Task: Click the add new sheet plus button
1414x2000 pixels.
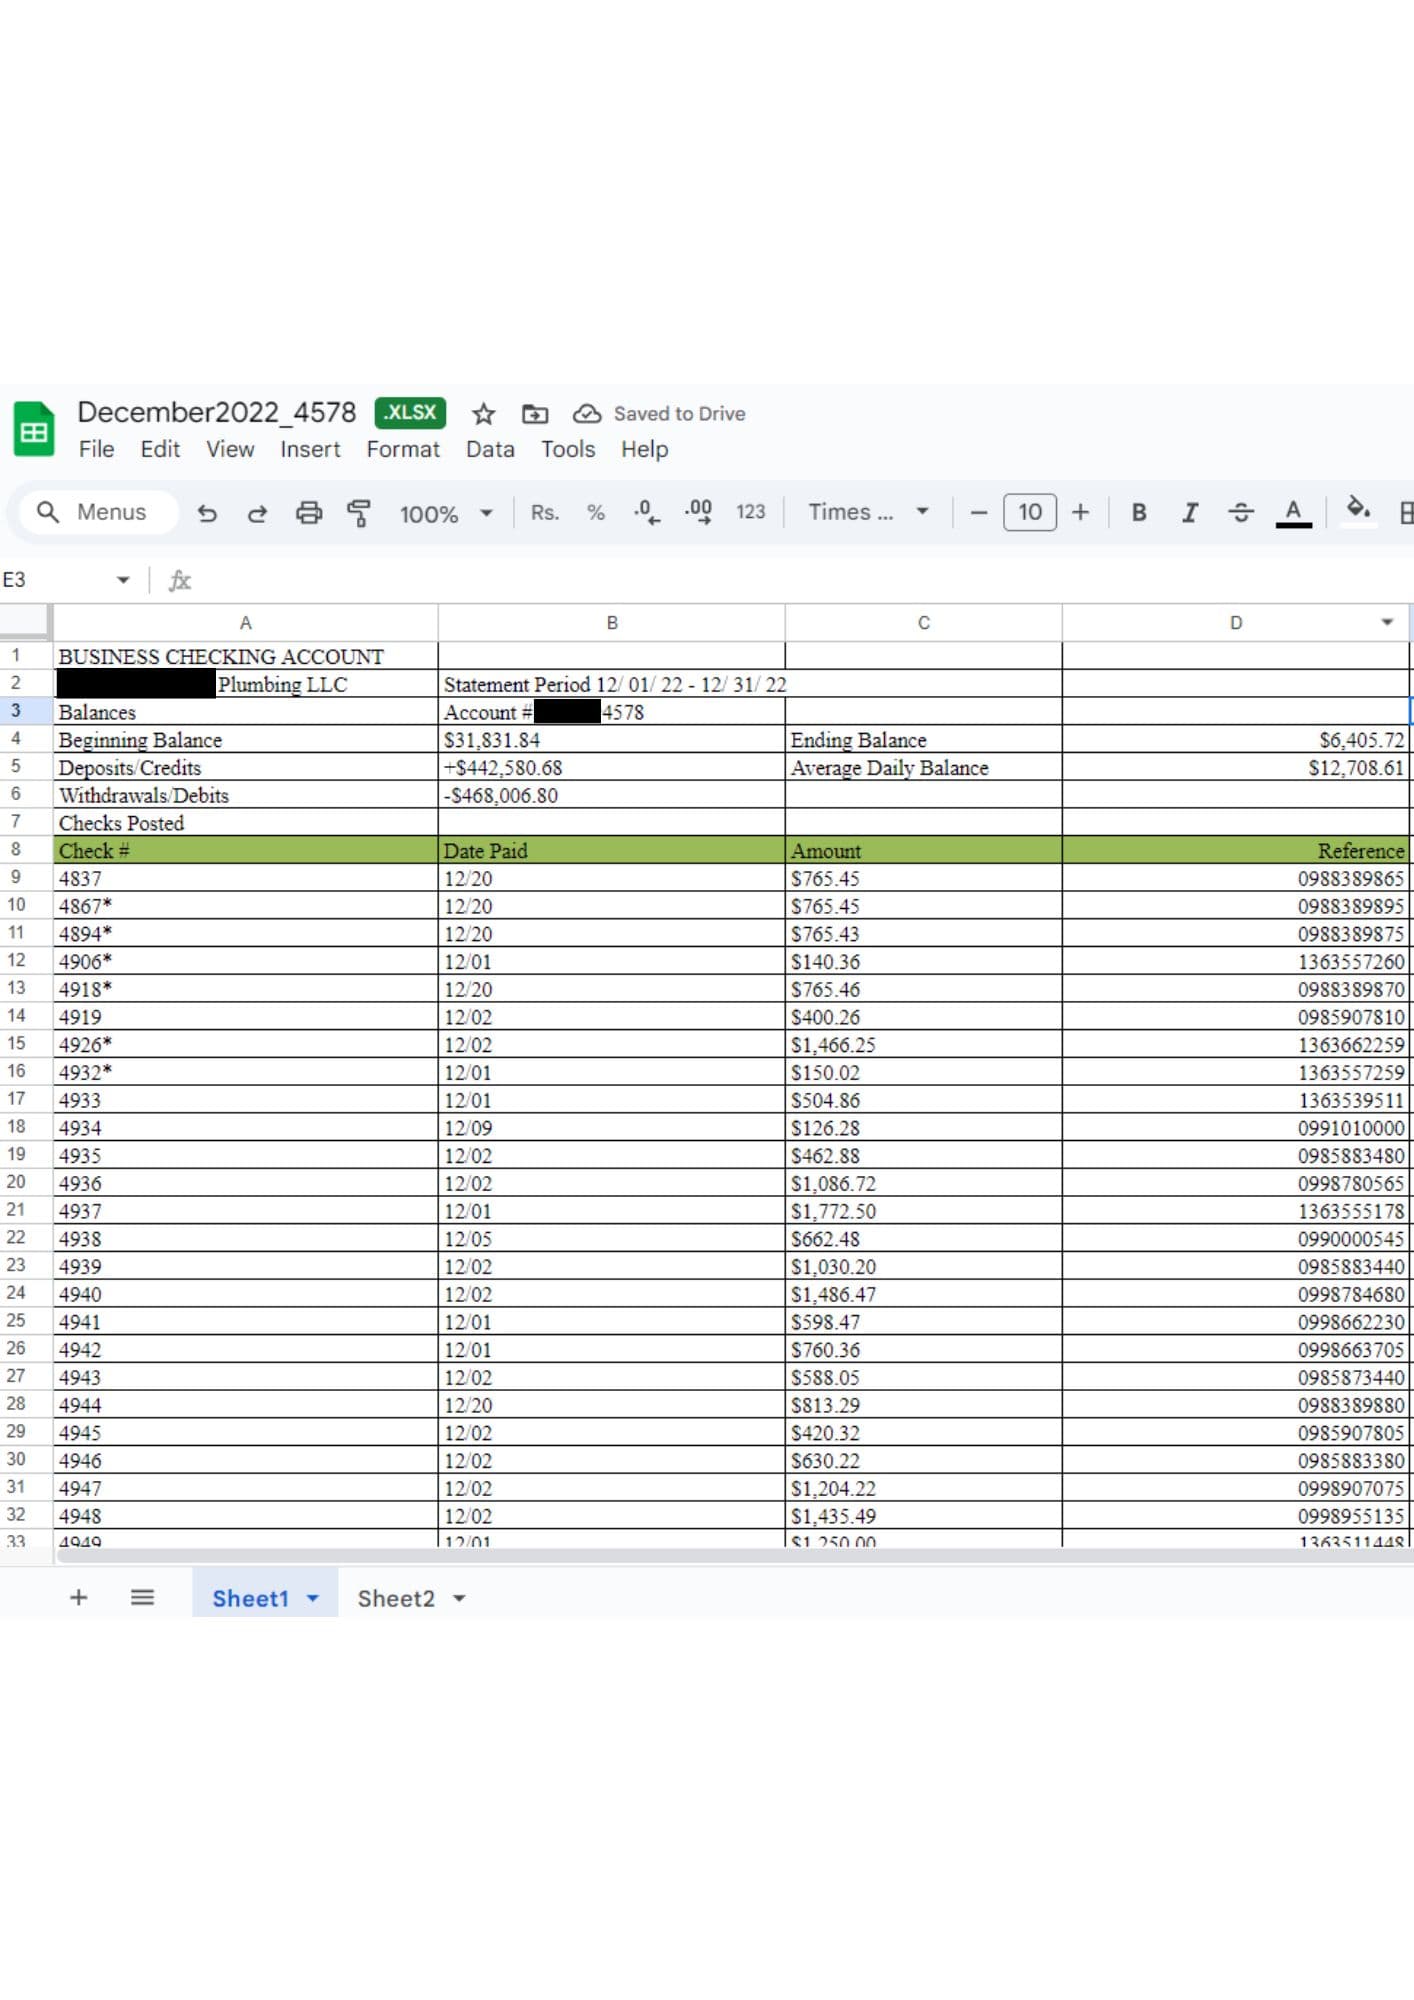Action: (78, 1597)
